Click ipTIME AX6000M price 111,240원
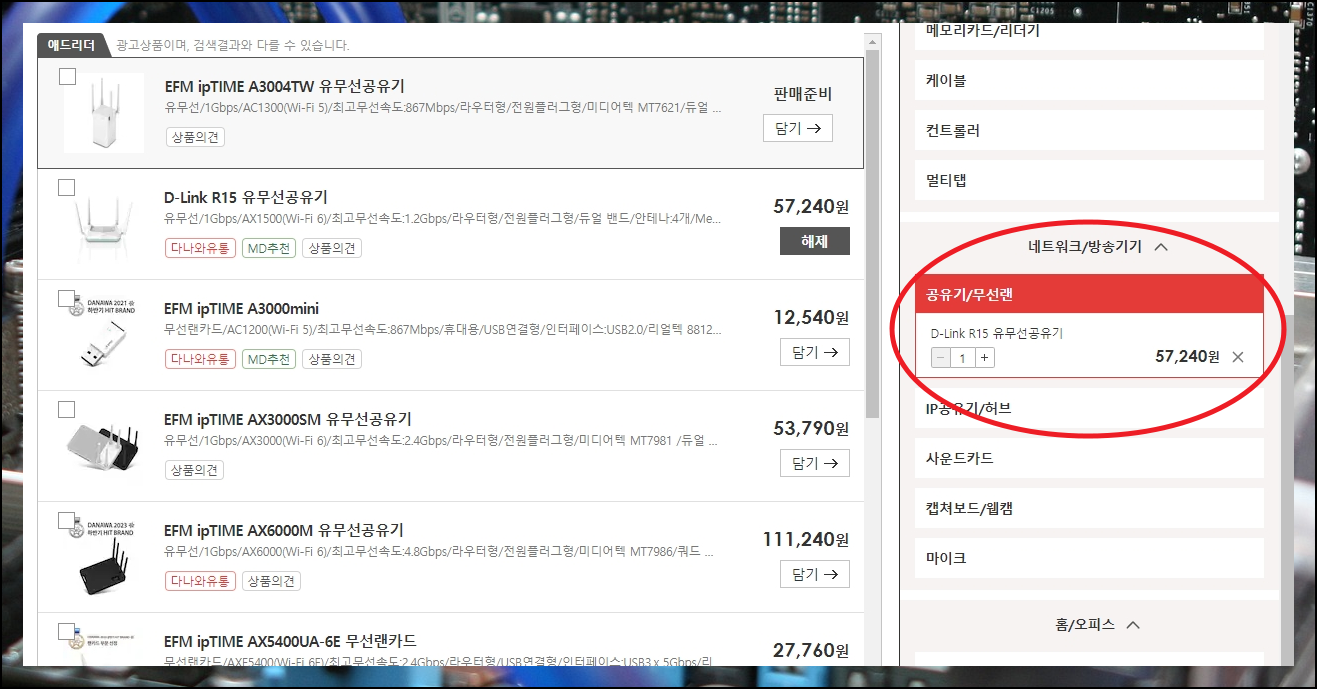The height and width of the screenshot is (689, 1317). [x=806, y=539]
